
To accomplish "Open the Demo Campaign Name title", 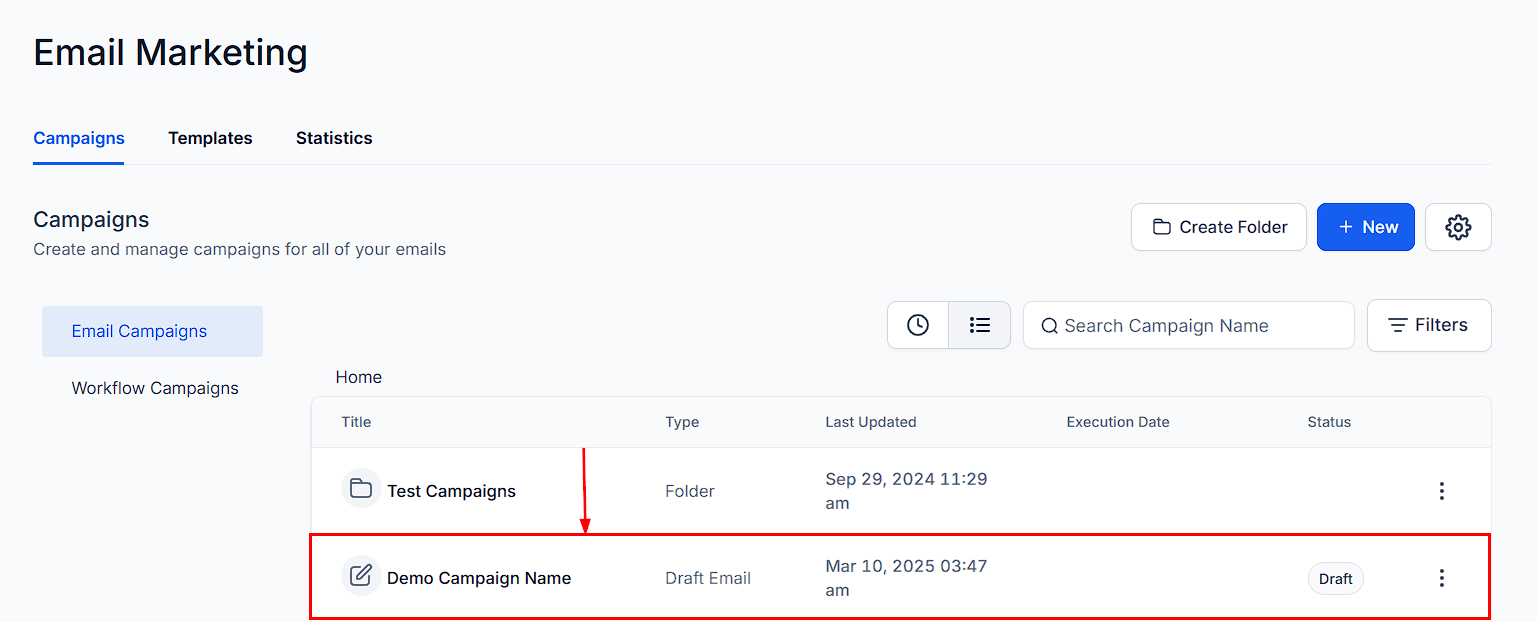I will tap(479, 577).
